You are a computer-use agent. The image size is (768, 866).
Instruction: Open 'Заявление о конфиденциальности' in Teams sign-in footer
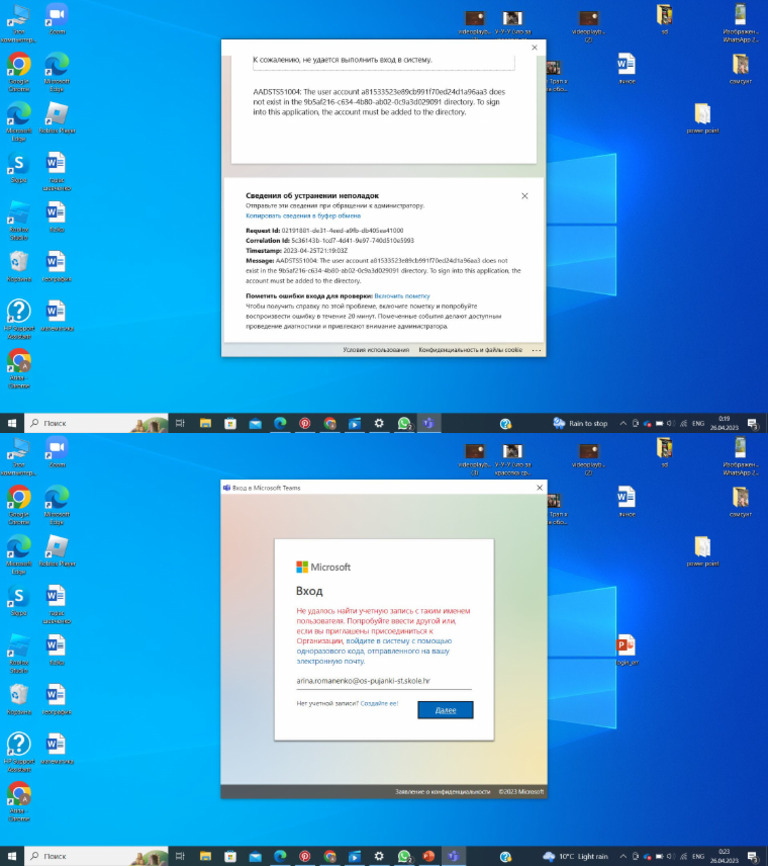tap(442, 791)
